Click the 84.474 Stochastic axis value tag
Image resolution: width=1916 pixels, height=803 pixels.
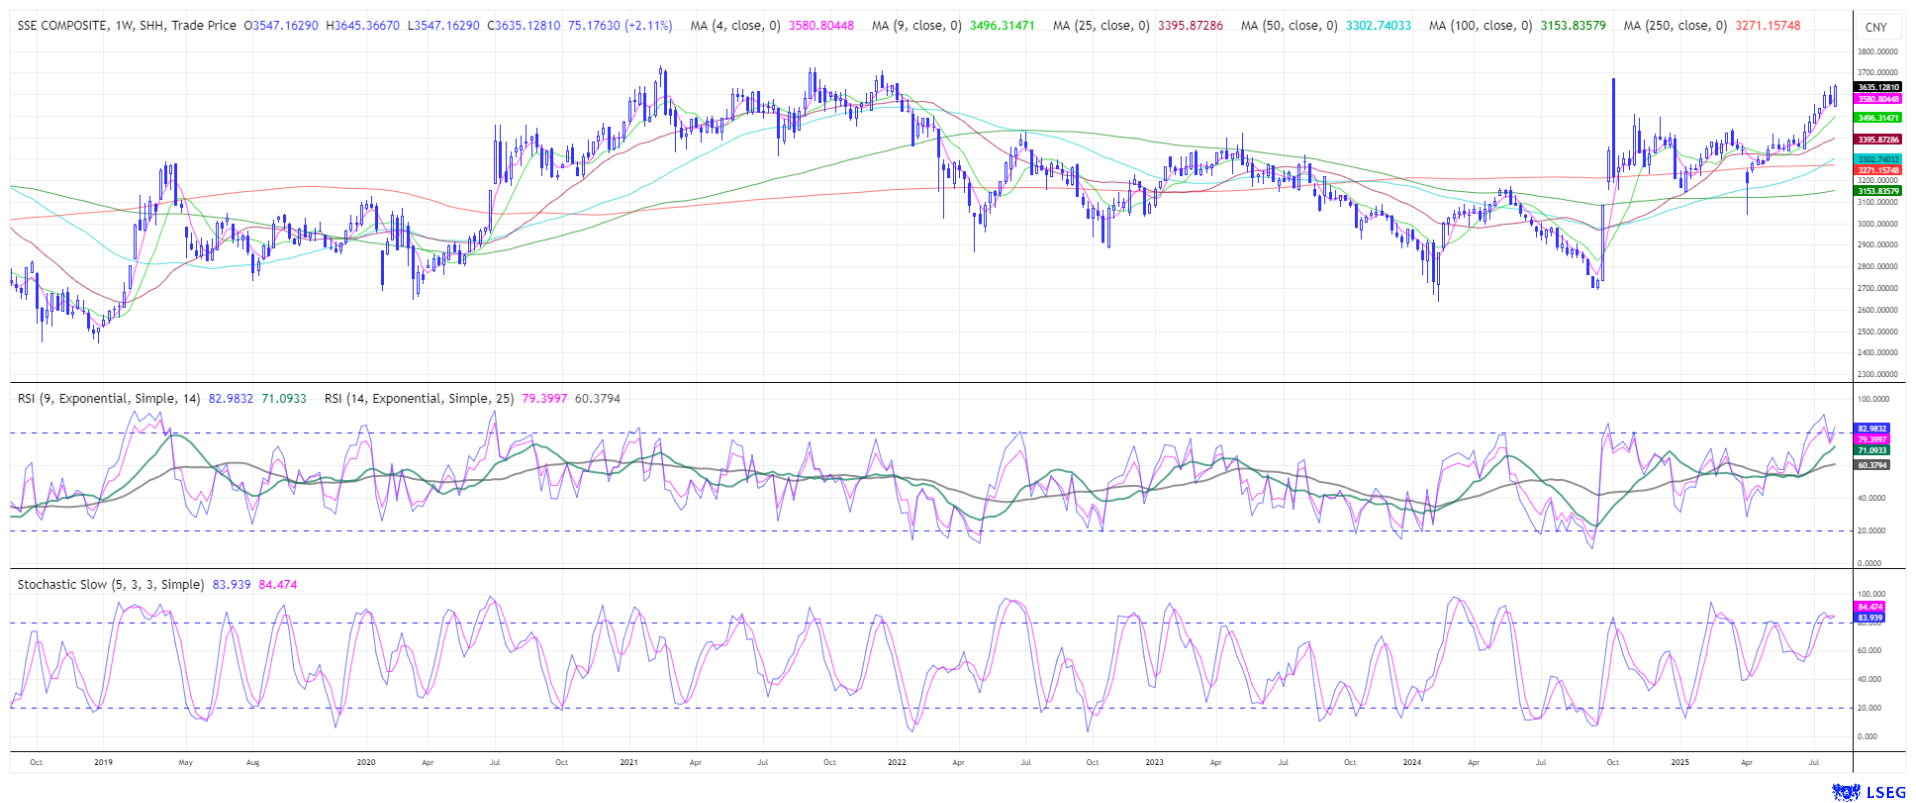pos(1869,607)
